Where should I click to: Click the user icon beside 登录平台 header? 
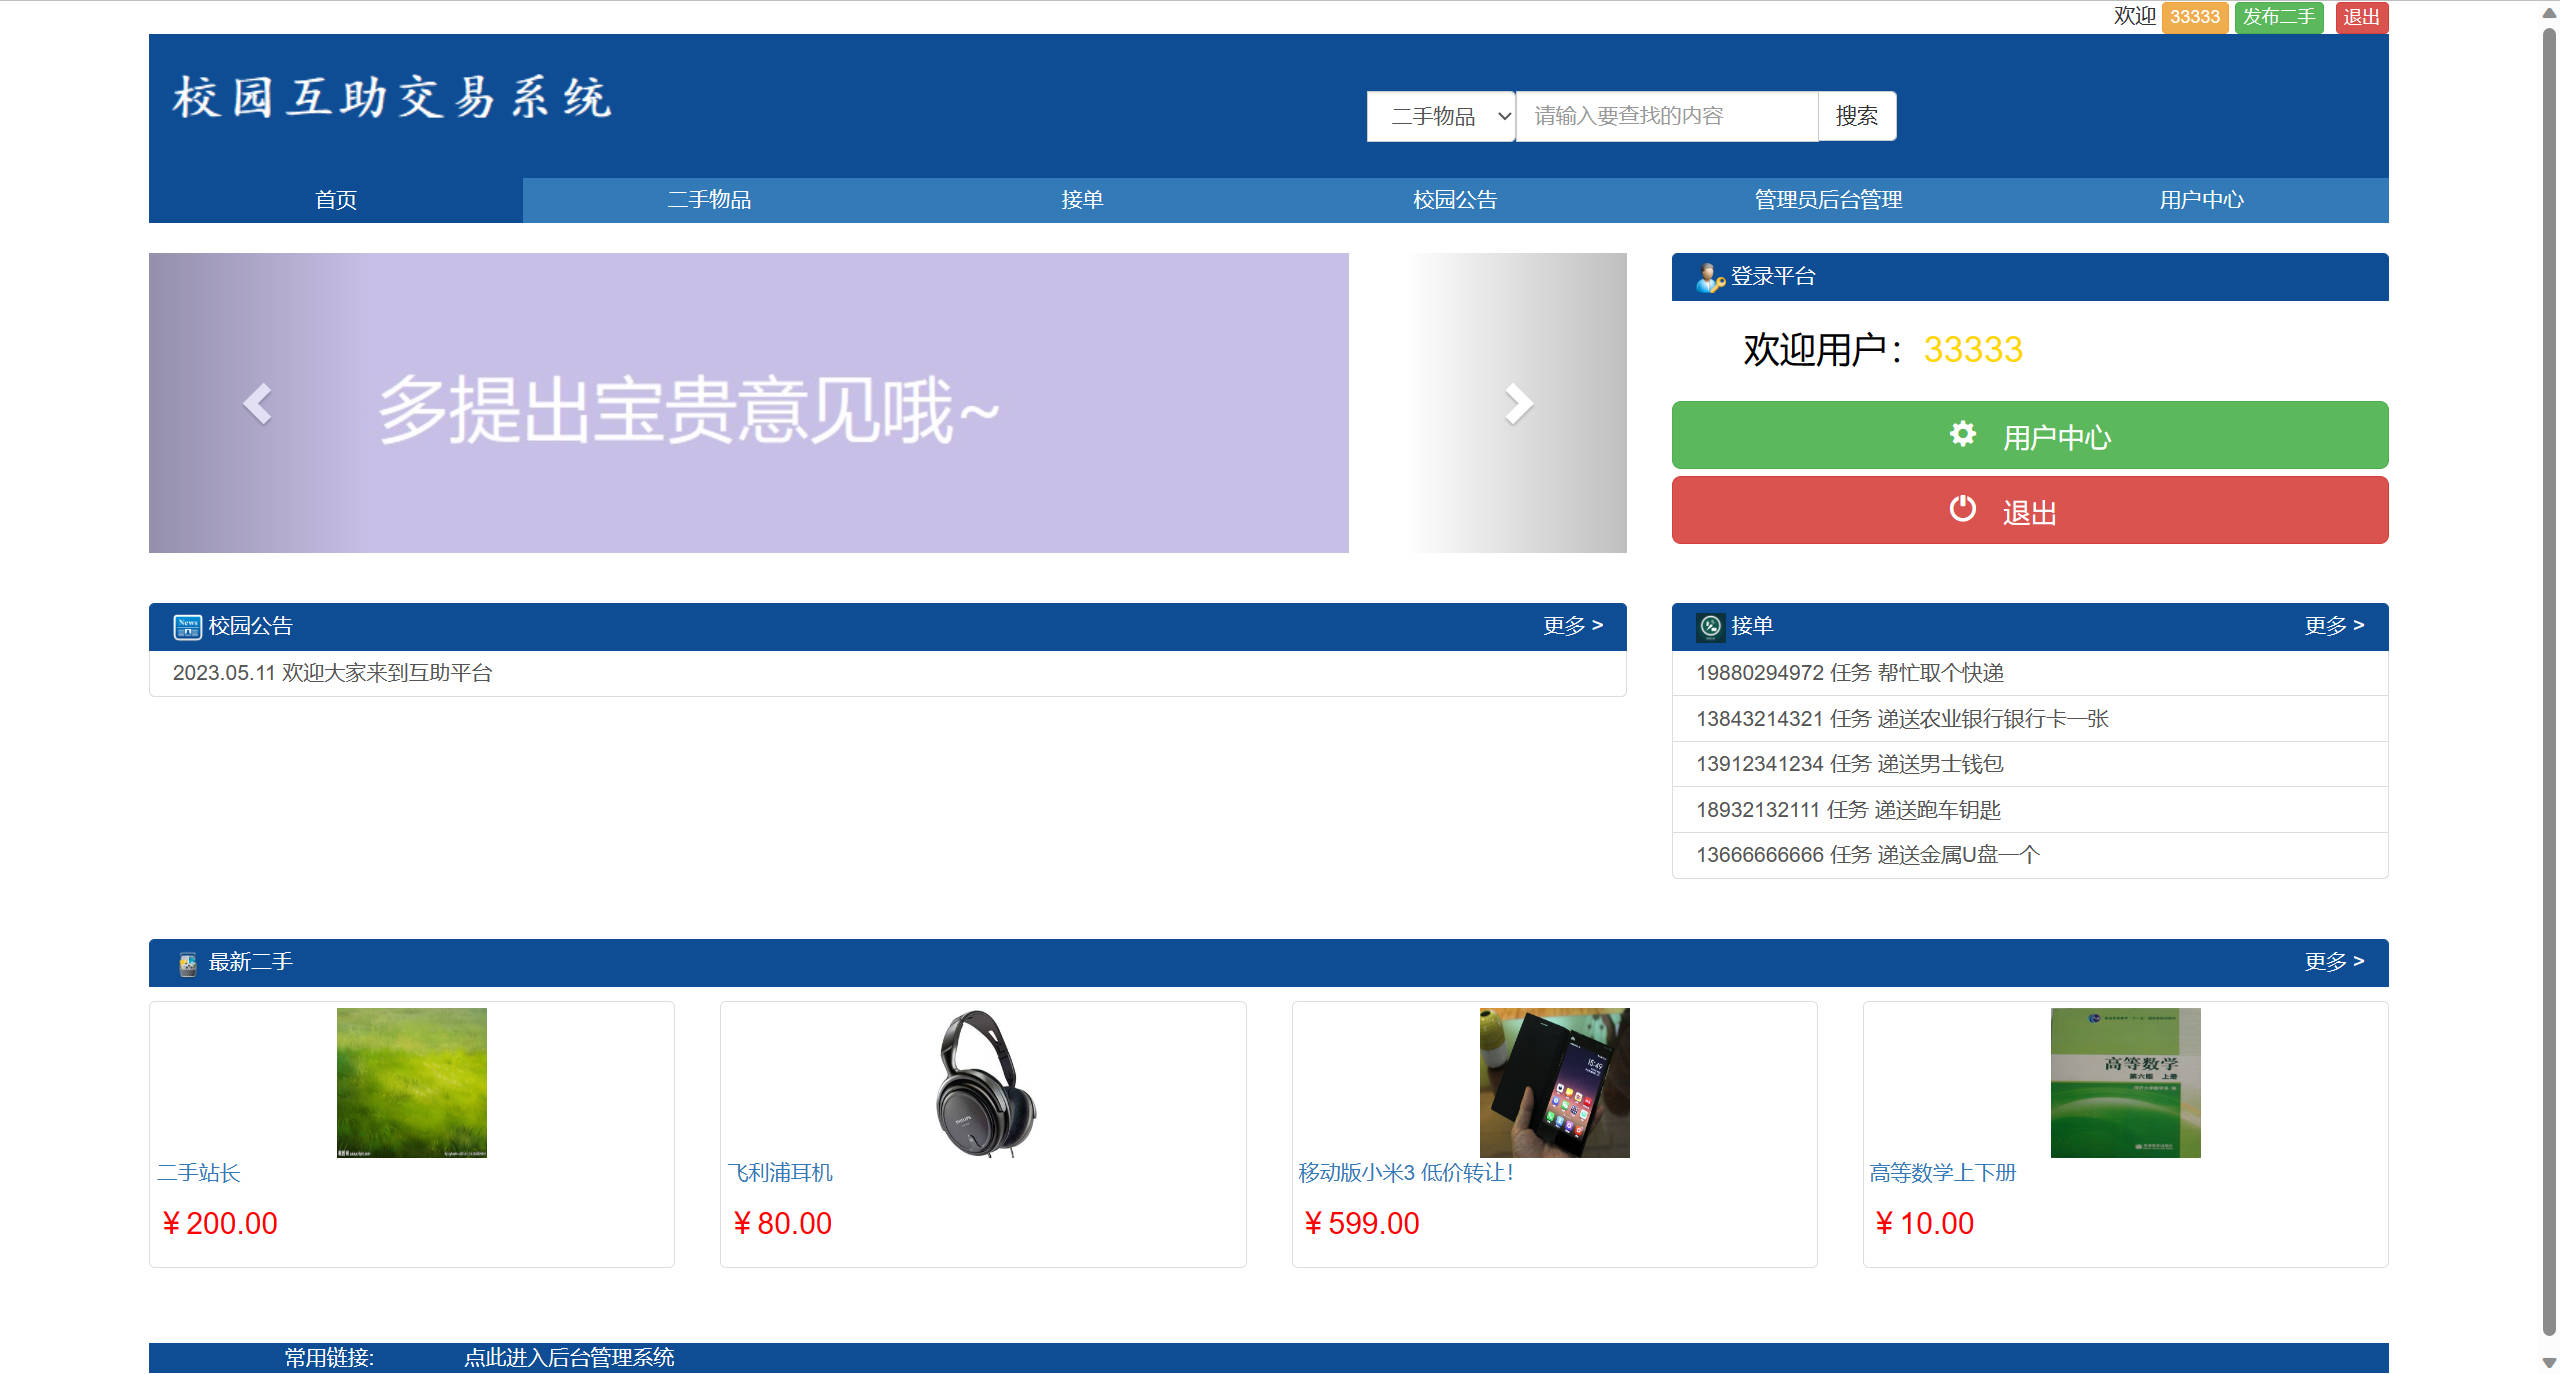click(1708, 277)
